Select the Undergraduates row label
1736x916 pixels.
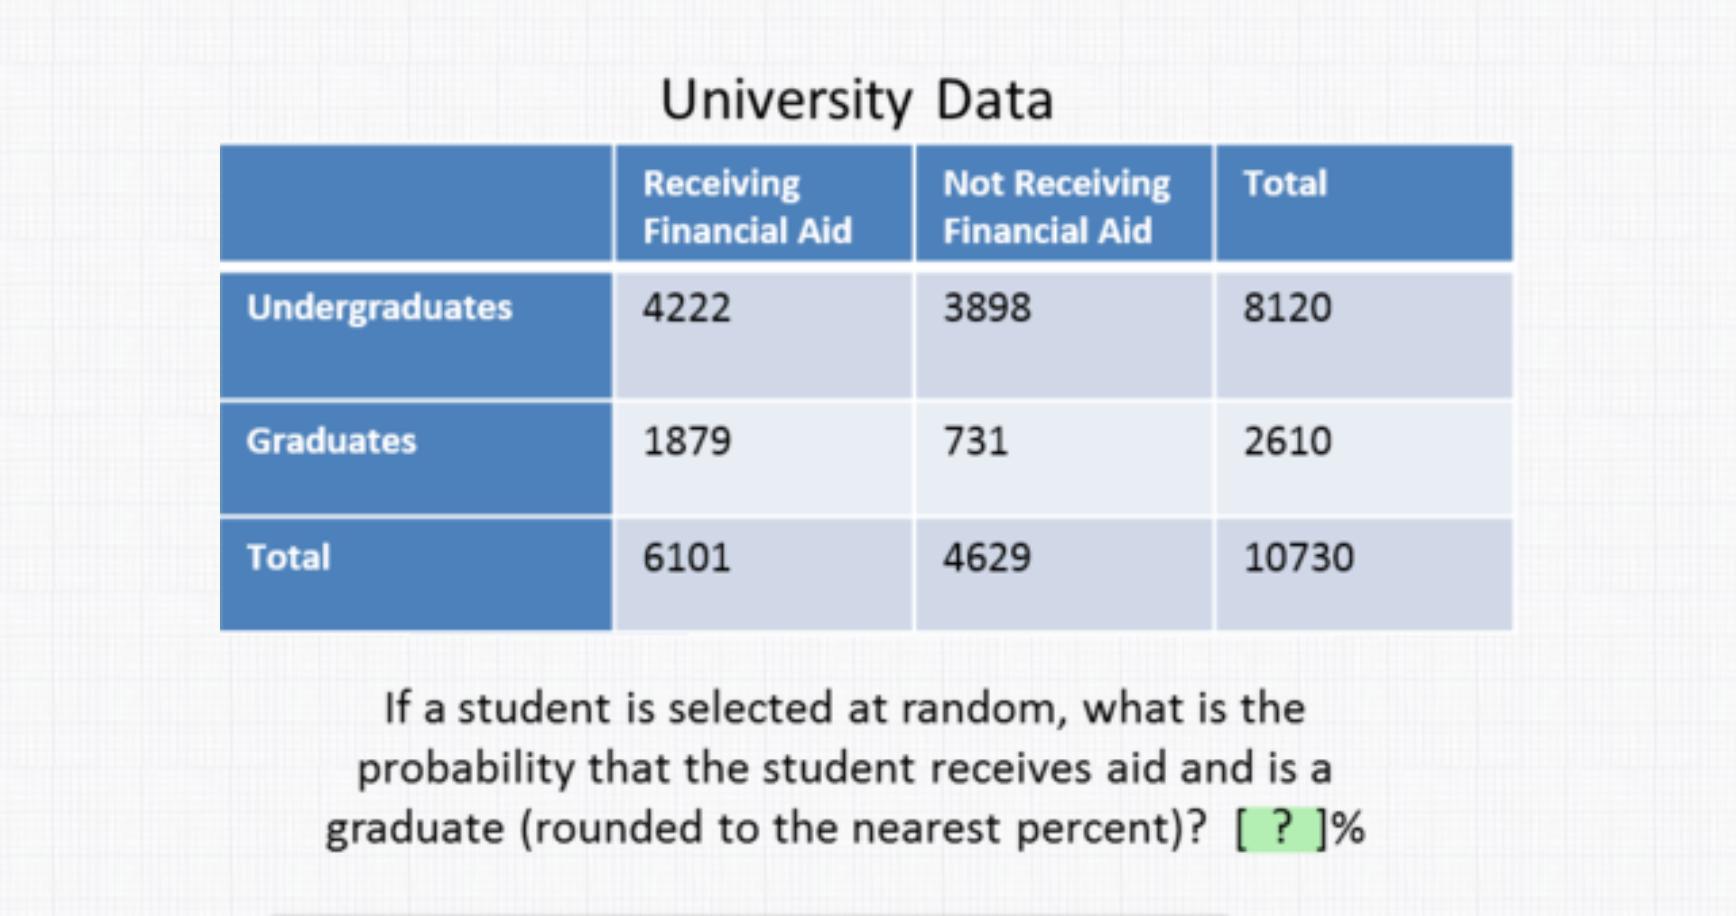click(416, 335)
